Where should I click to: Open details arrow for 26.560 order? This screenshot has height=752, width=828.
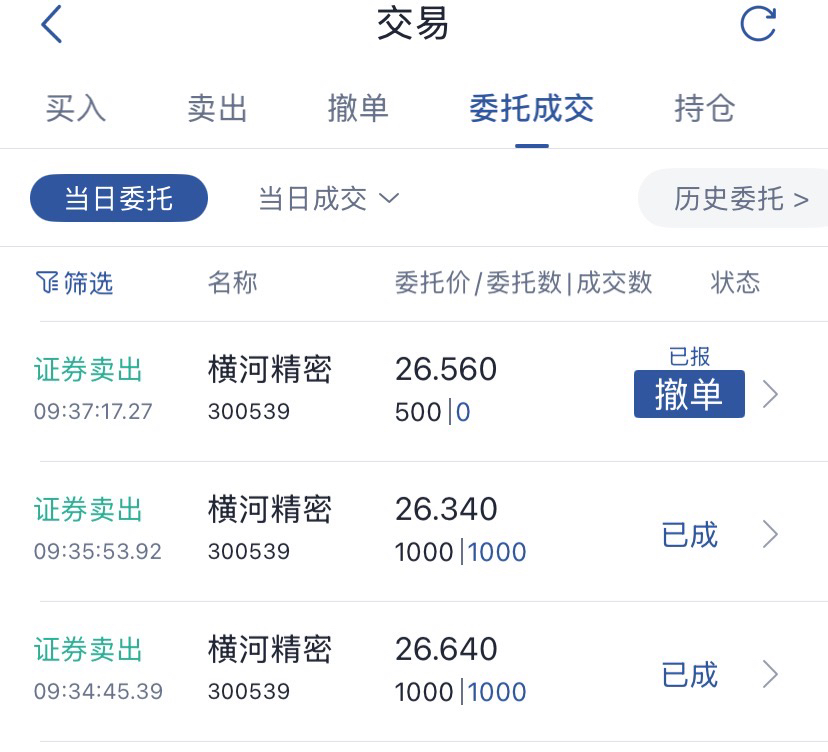point(770,394)
